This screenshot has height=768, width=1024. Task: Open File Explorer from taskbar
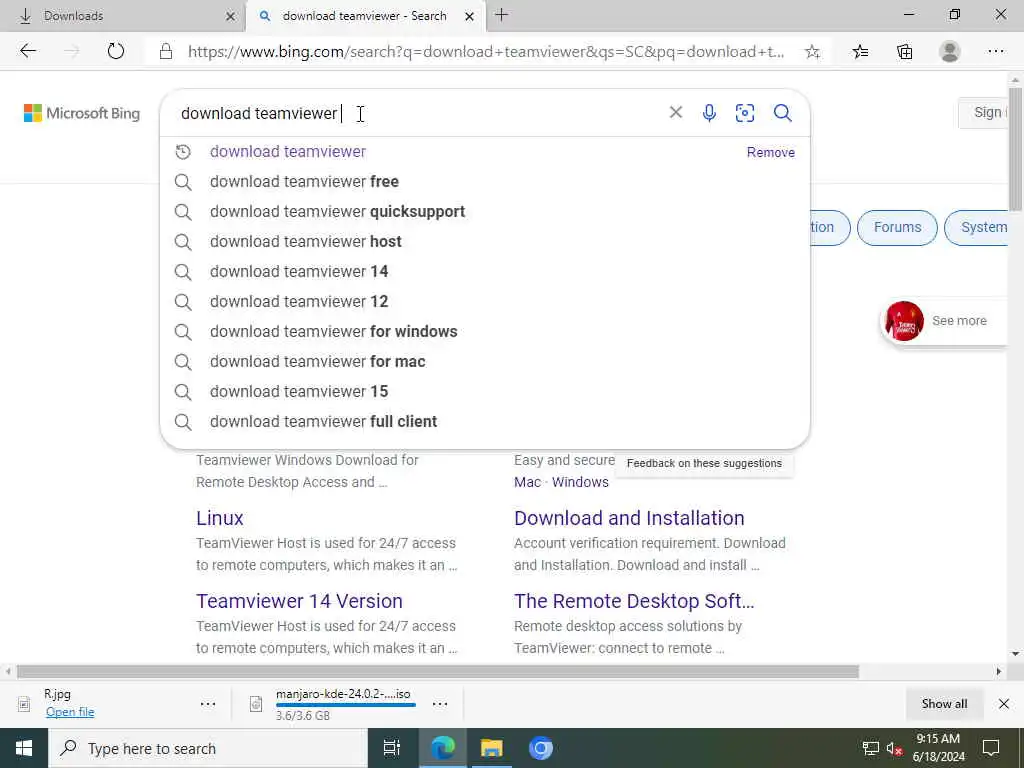(x=492, y=748)
